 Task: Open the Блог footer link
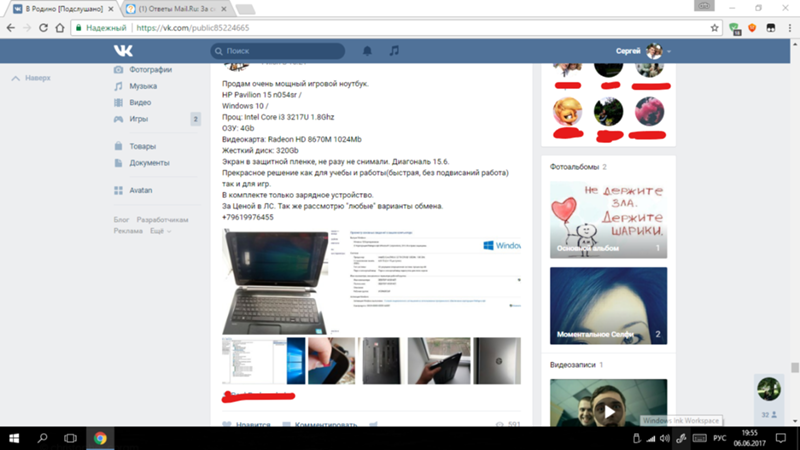pyautogui.click(x=121, y=220)
